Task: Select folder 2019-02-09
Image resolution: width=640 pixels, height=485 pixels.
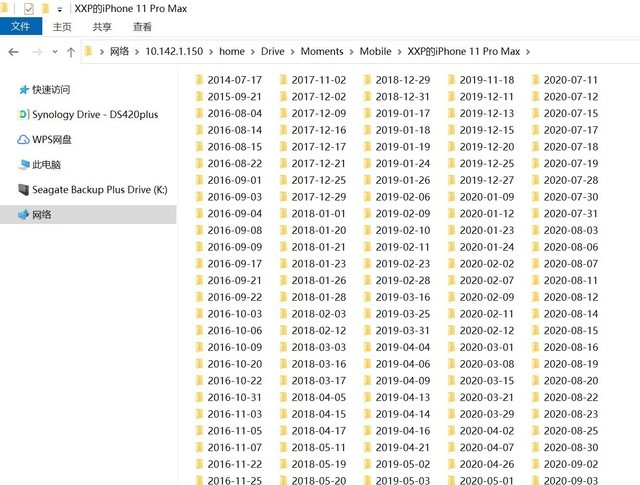Action: tap(403, 214)
